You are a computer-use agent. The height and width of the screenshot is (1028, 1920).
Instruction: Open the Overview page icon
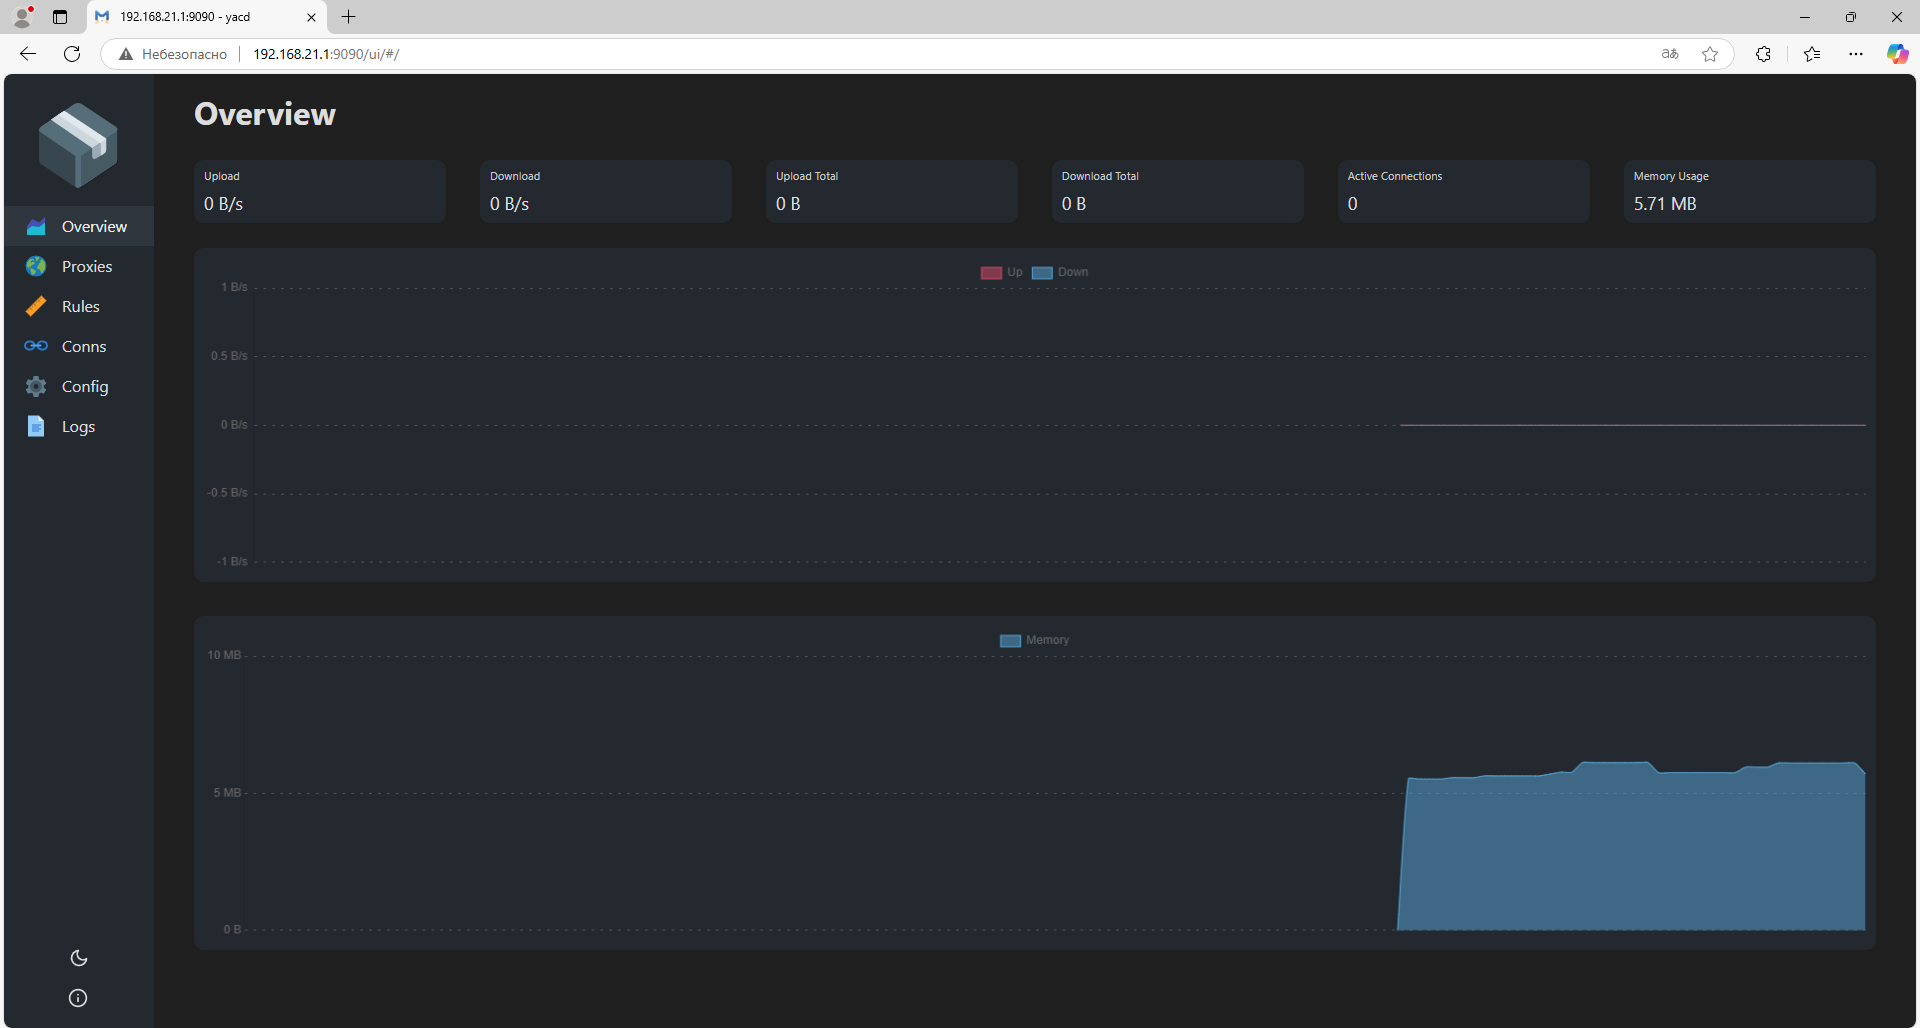36,226
